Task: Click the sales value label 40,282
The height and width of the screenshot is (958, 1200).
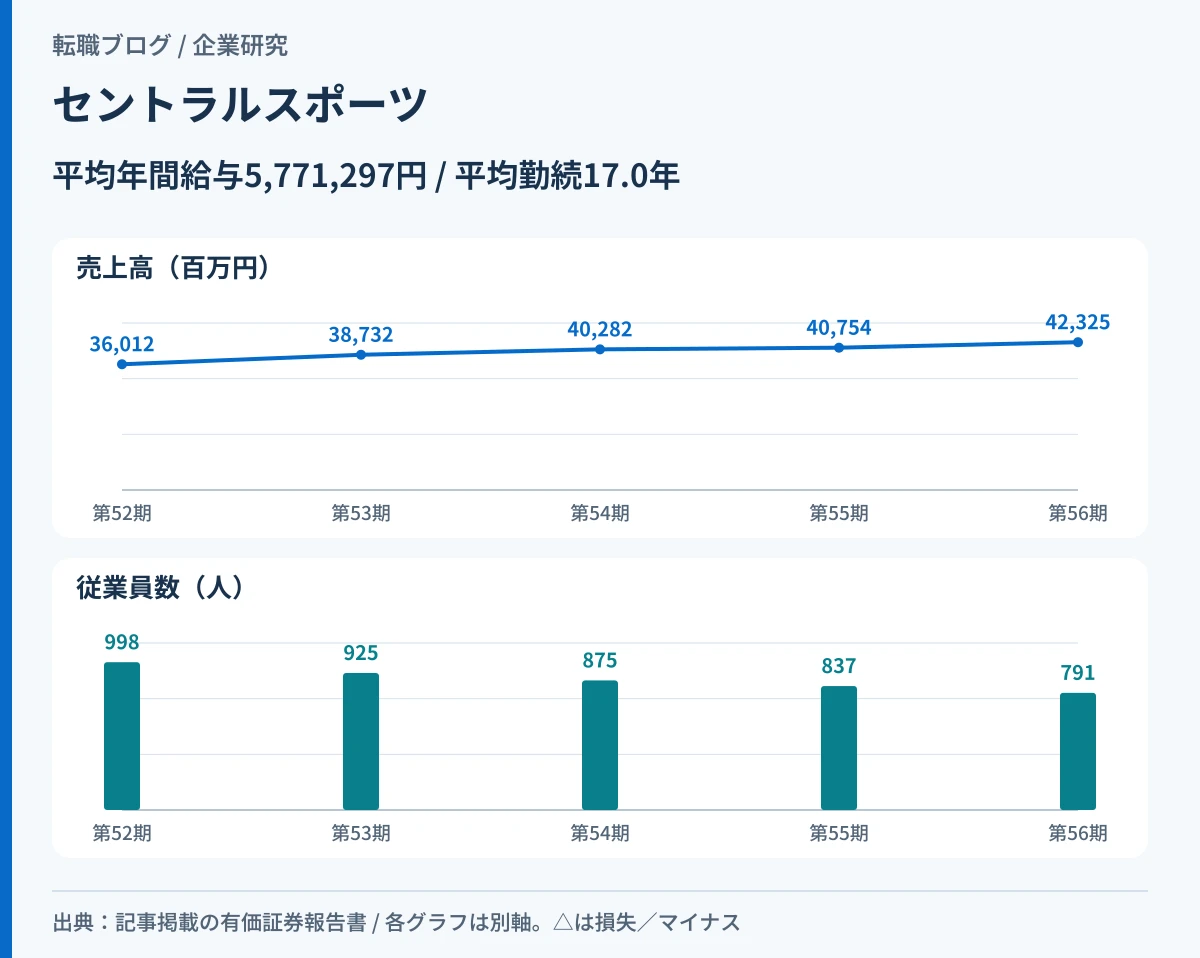Action: tap(600, 330)
